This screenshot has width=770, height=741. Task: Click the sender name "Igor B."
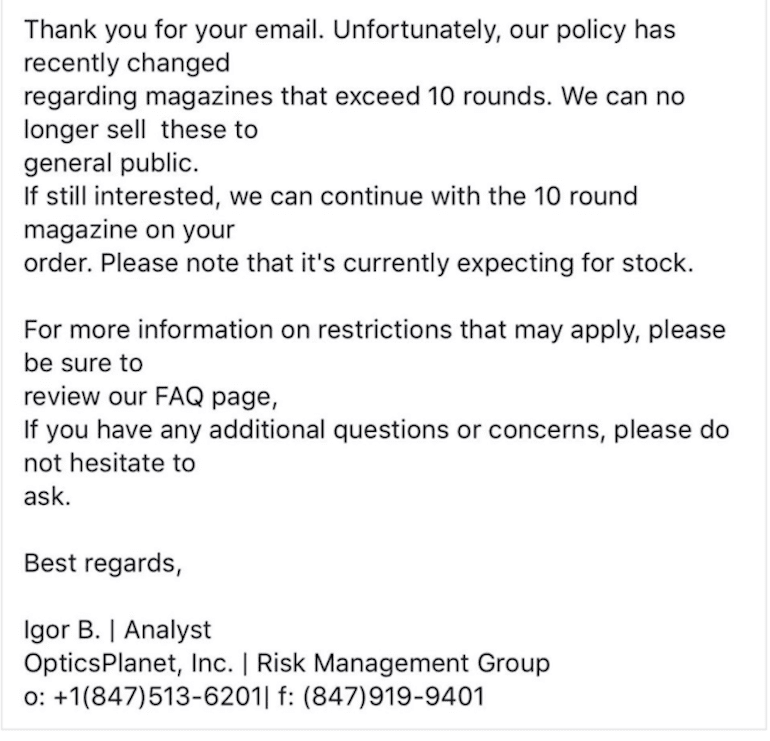(x=61, y=629)
